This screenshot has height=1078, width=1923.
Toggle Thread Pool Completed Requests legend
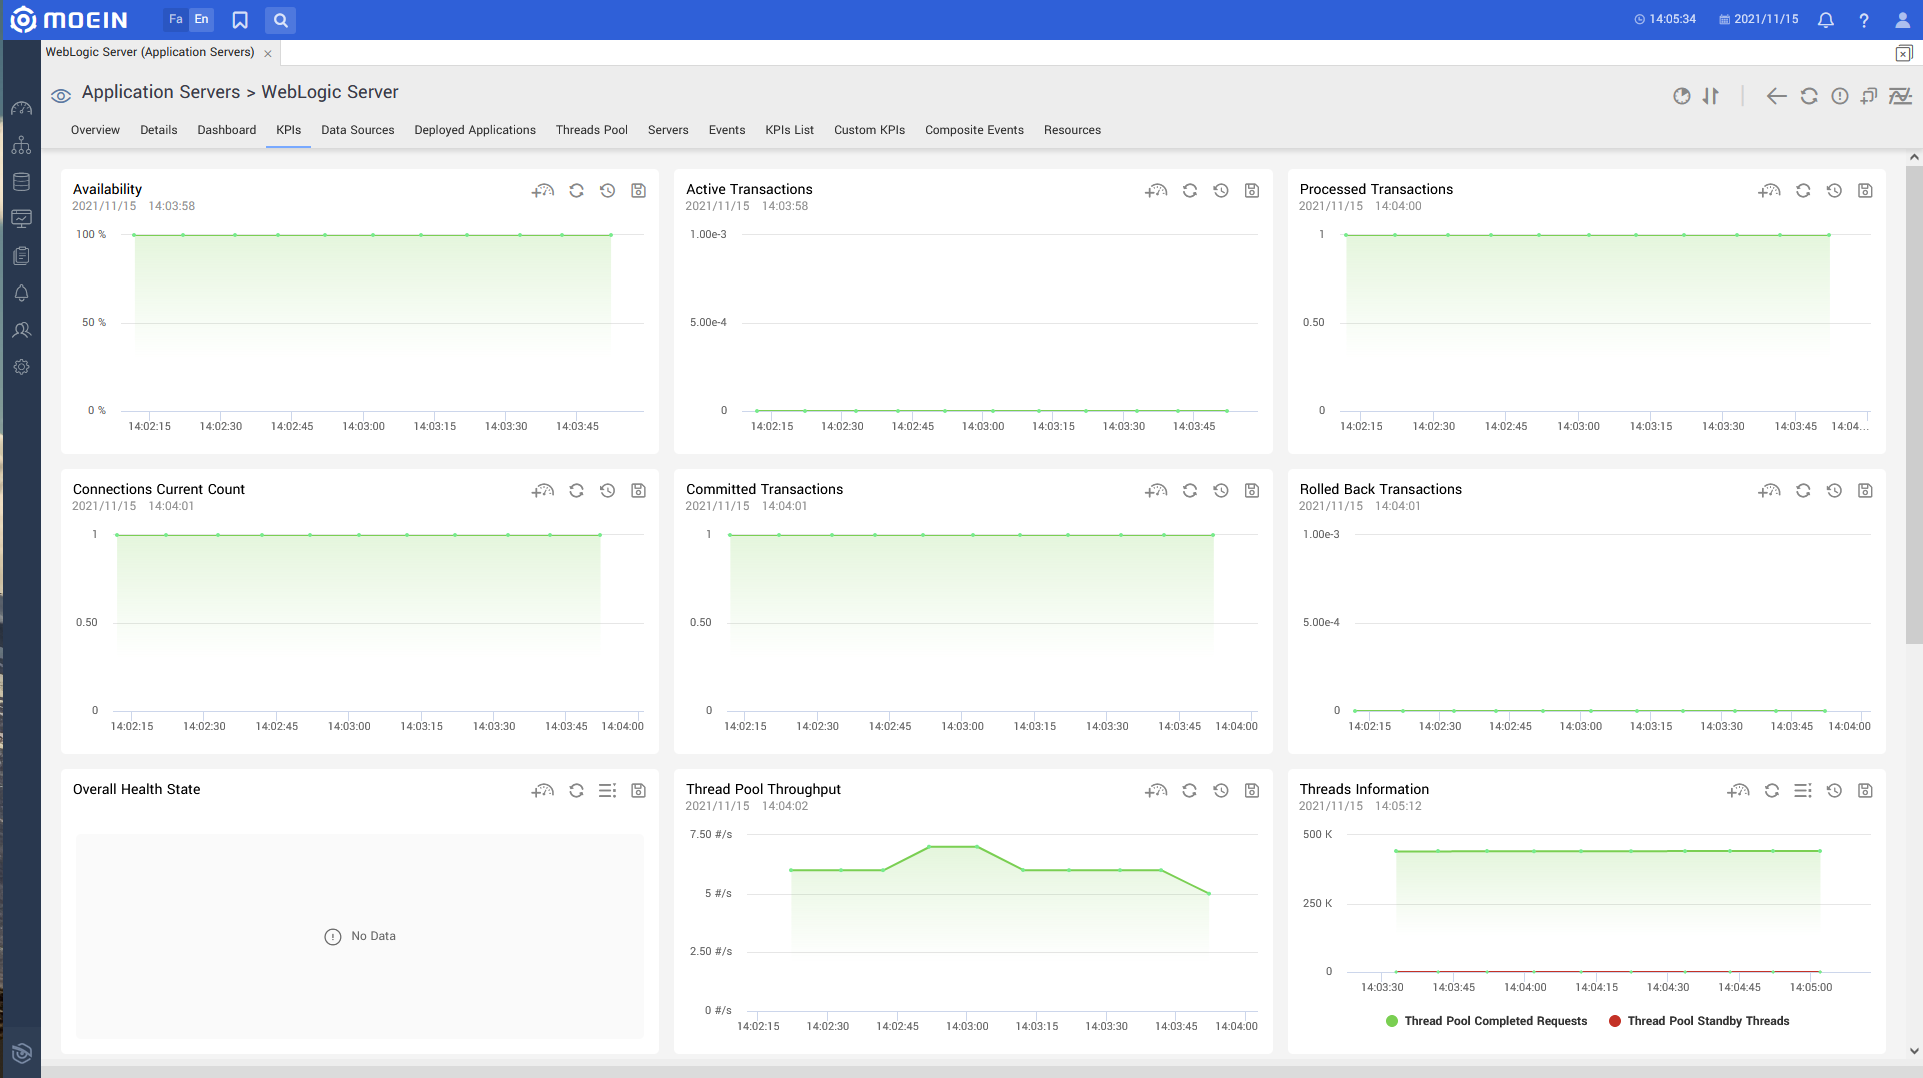click(1486, 1021)
